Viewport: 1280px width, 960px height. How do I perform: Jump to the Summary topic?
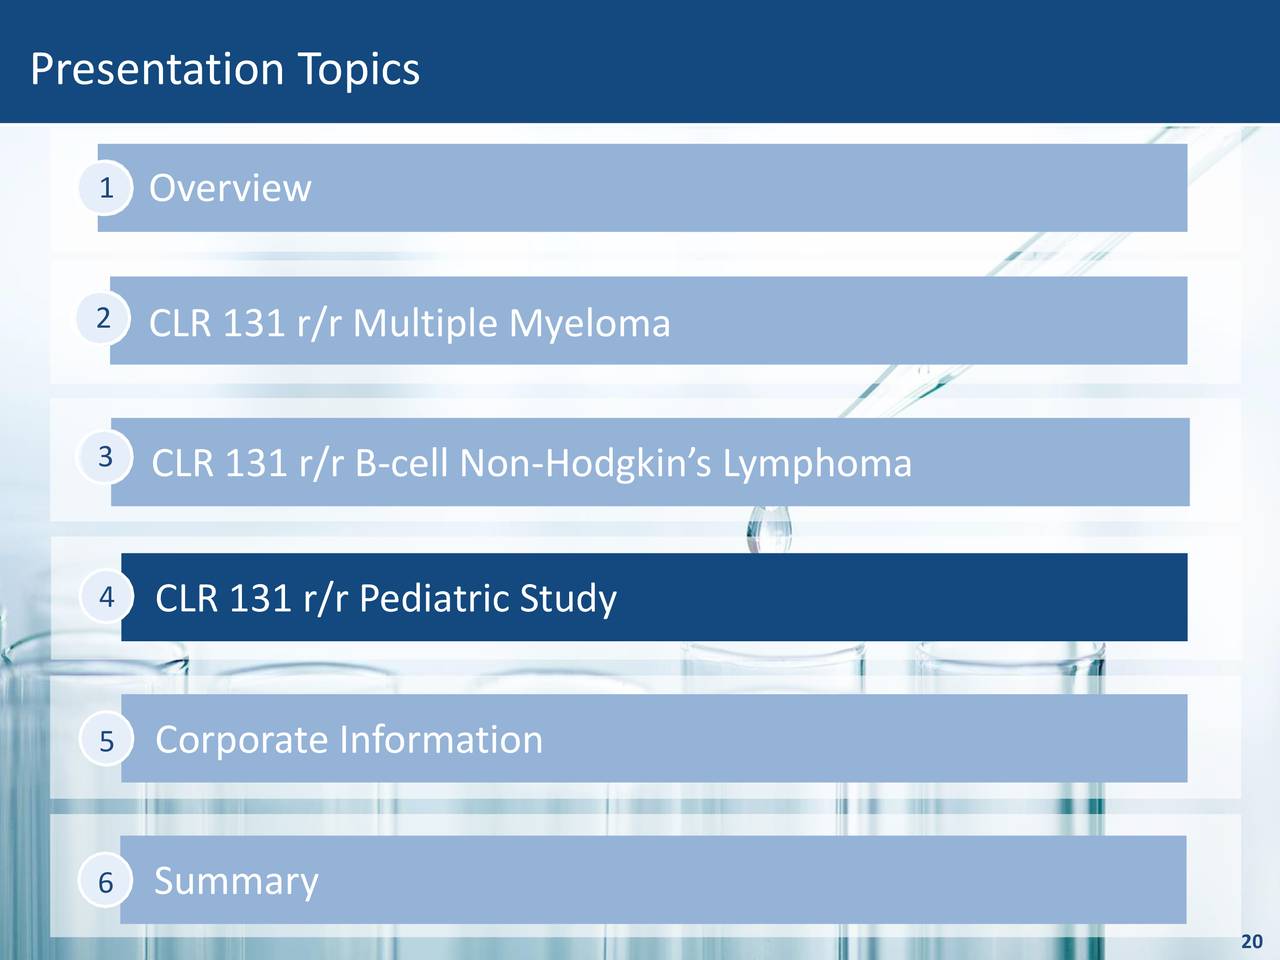[653, 880]
